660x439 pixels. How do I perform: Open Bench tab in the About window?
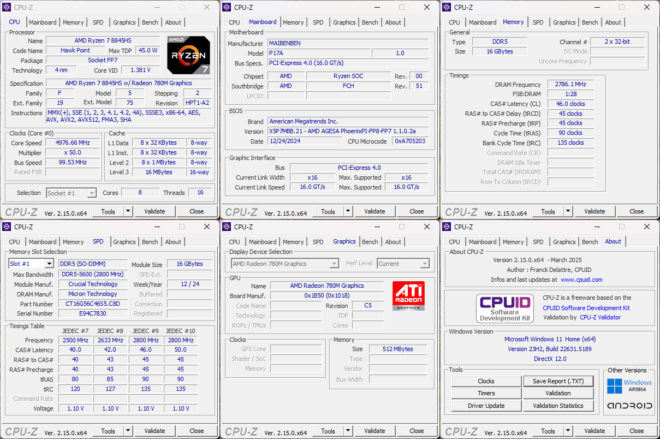[x=590, y=242]
